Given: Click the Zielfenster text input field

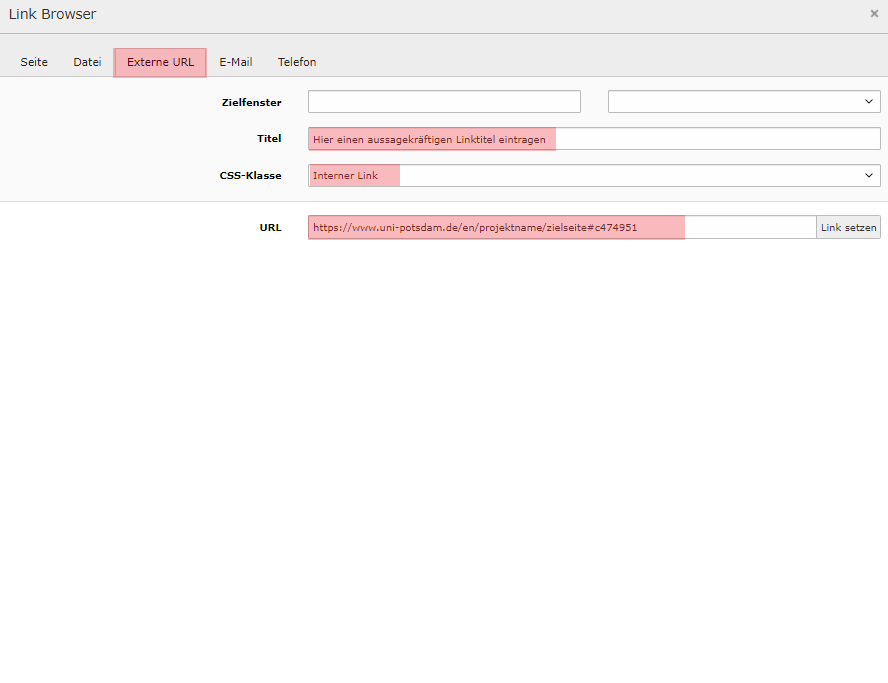Looking at the screenshot, I should (444, 102).
